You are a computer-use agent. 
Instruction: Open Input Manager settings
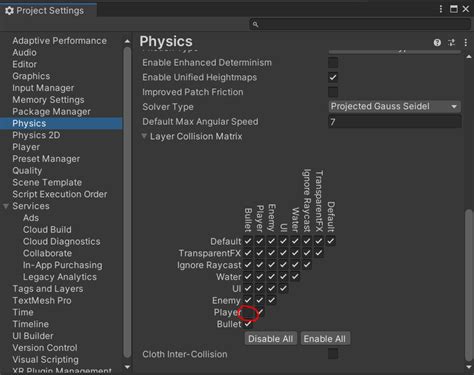(x=43, y=88)
